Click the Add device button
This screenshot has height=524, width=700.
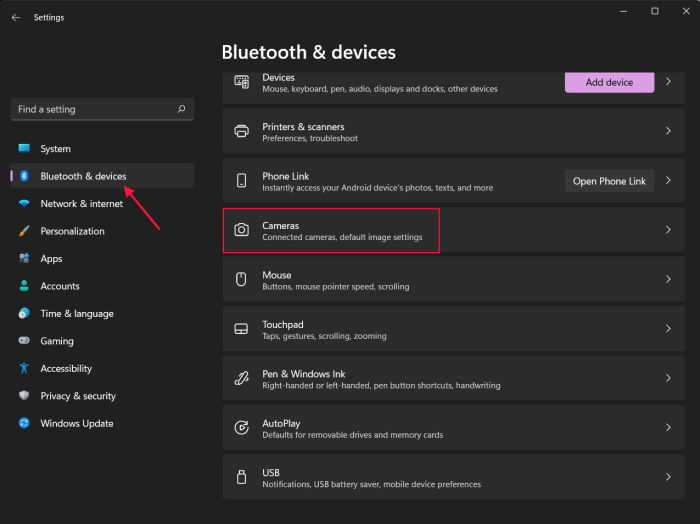[x=609, y=82]
